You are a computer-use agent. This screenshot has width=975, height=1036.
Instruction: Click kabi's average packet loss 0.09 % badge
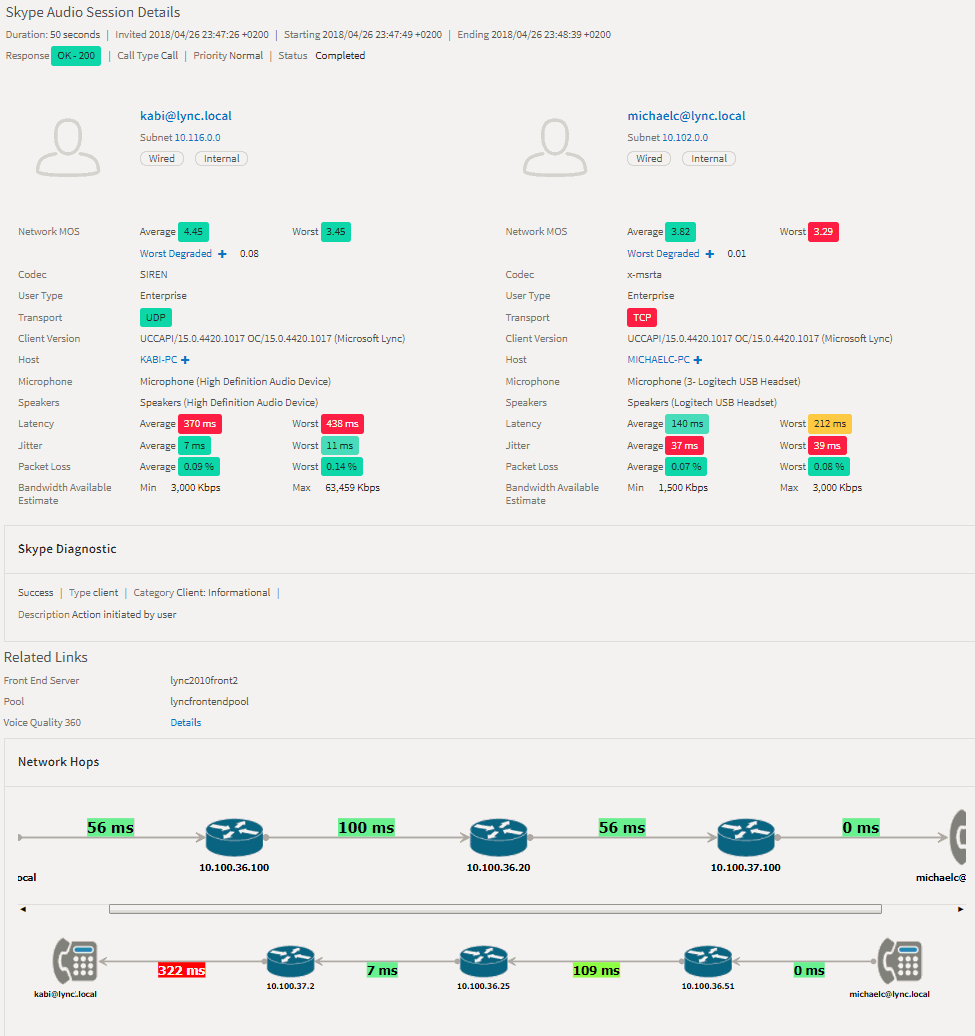199,467
